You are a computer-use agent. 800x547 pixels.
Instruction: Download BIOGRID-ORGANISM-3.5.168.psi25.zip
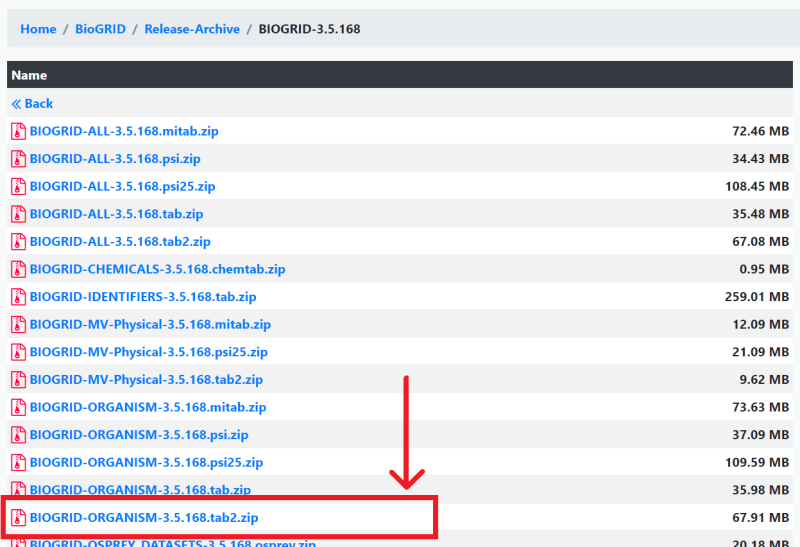tap(146, 462)
